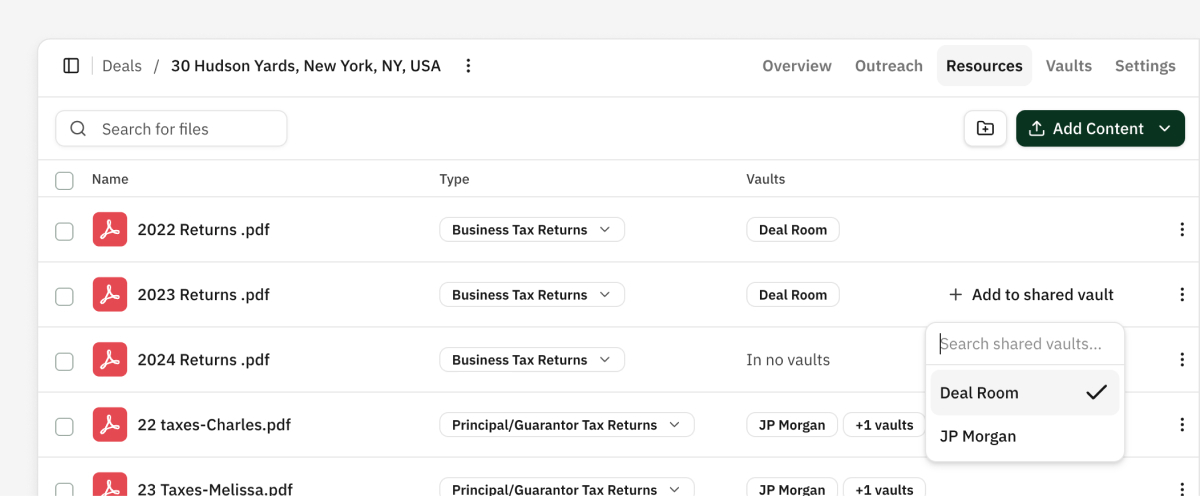The width and height of the screenshot is (1200, 496).
Task: Open row menu for 2022 Returns .pdf
Action: click(1182, 230)
